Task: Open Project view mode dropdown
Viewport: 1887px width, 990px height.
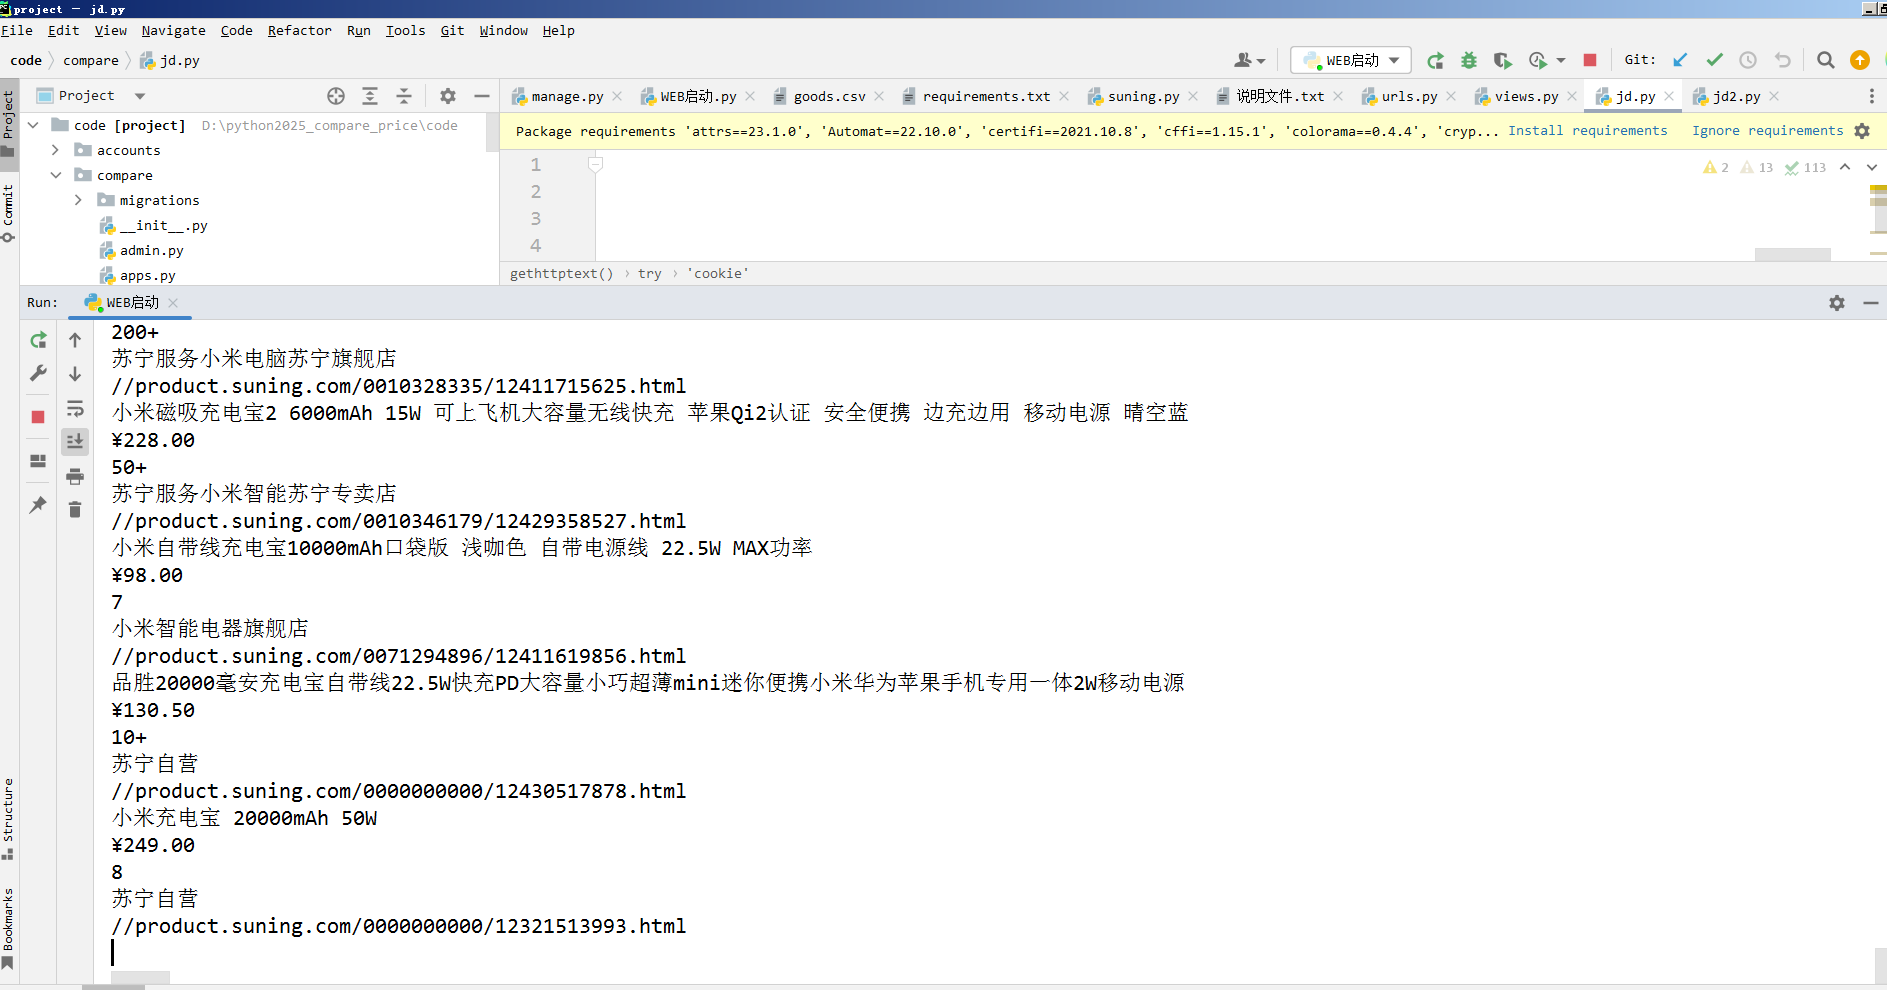Action: [140, 96]
